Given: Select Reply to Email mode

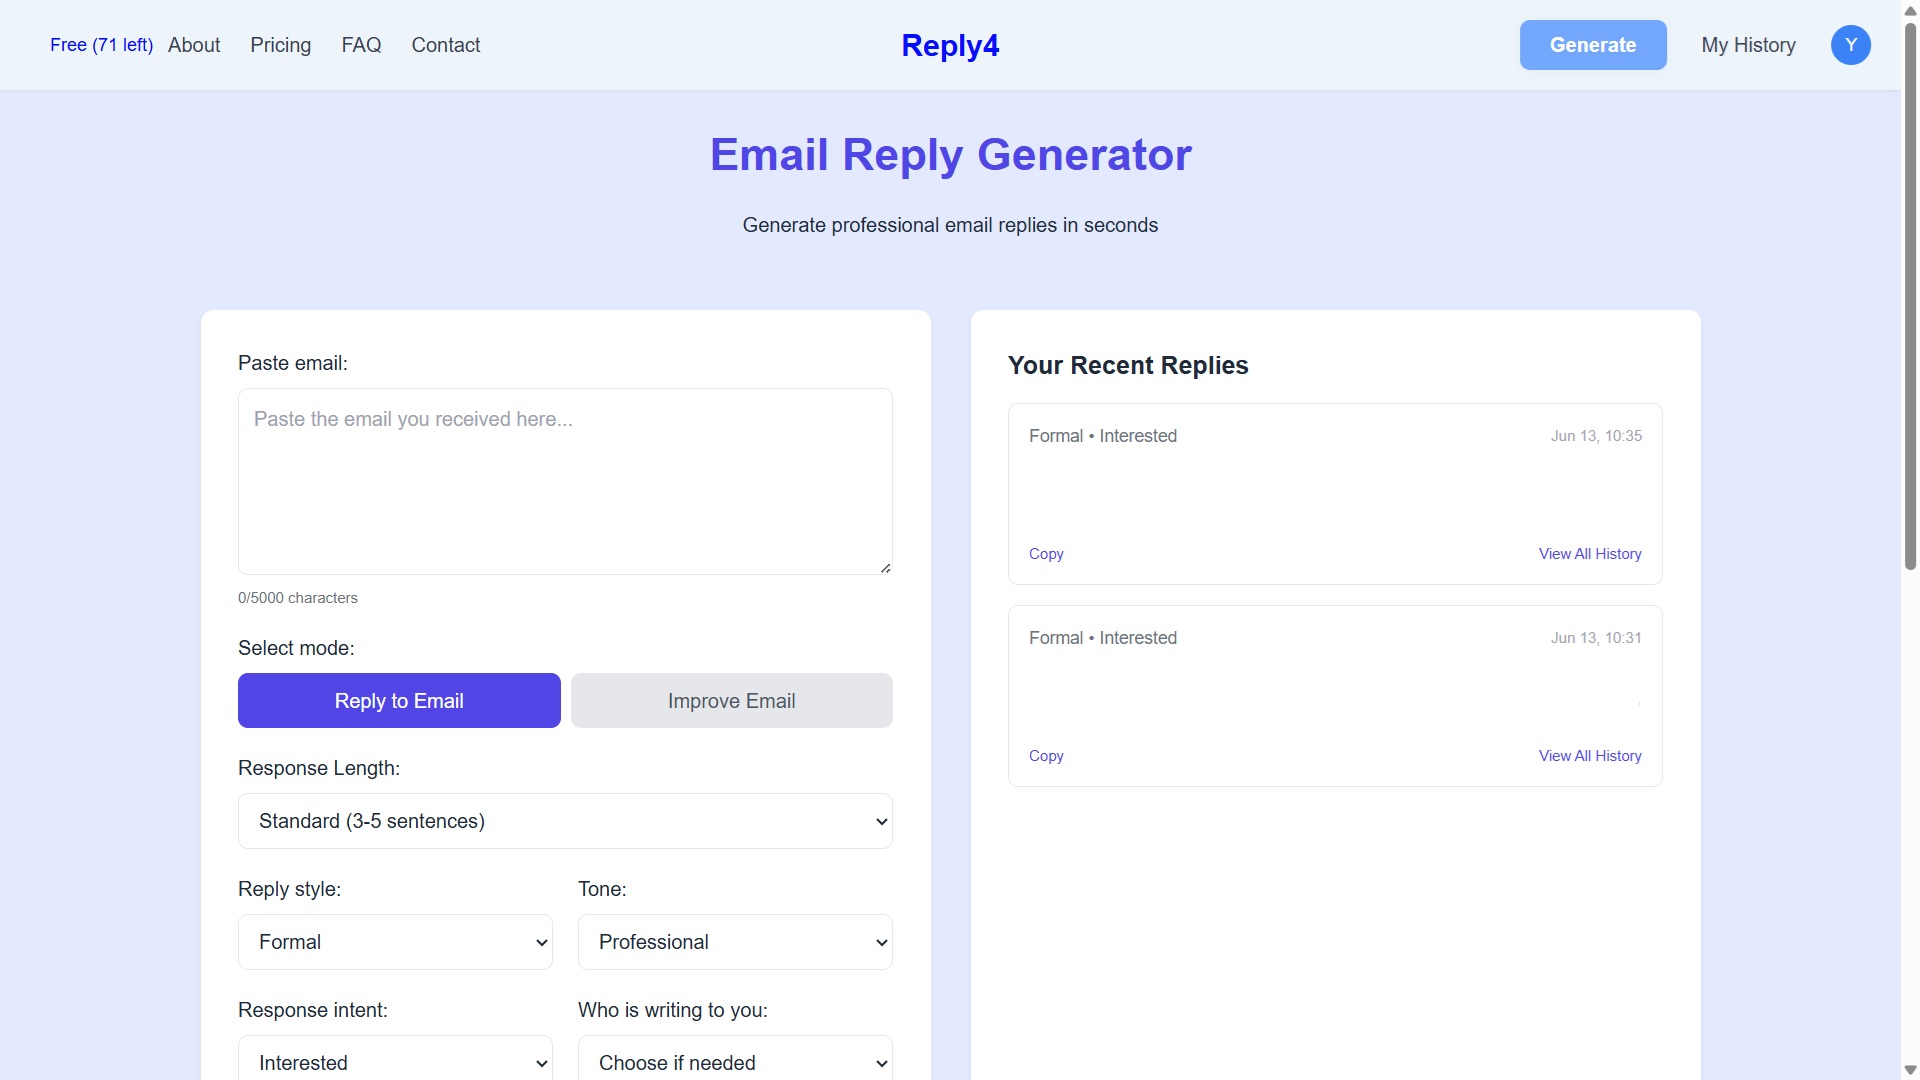Looking at the screenshot, I should 399,700.
